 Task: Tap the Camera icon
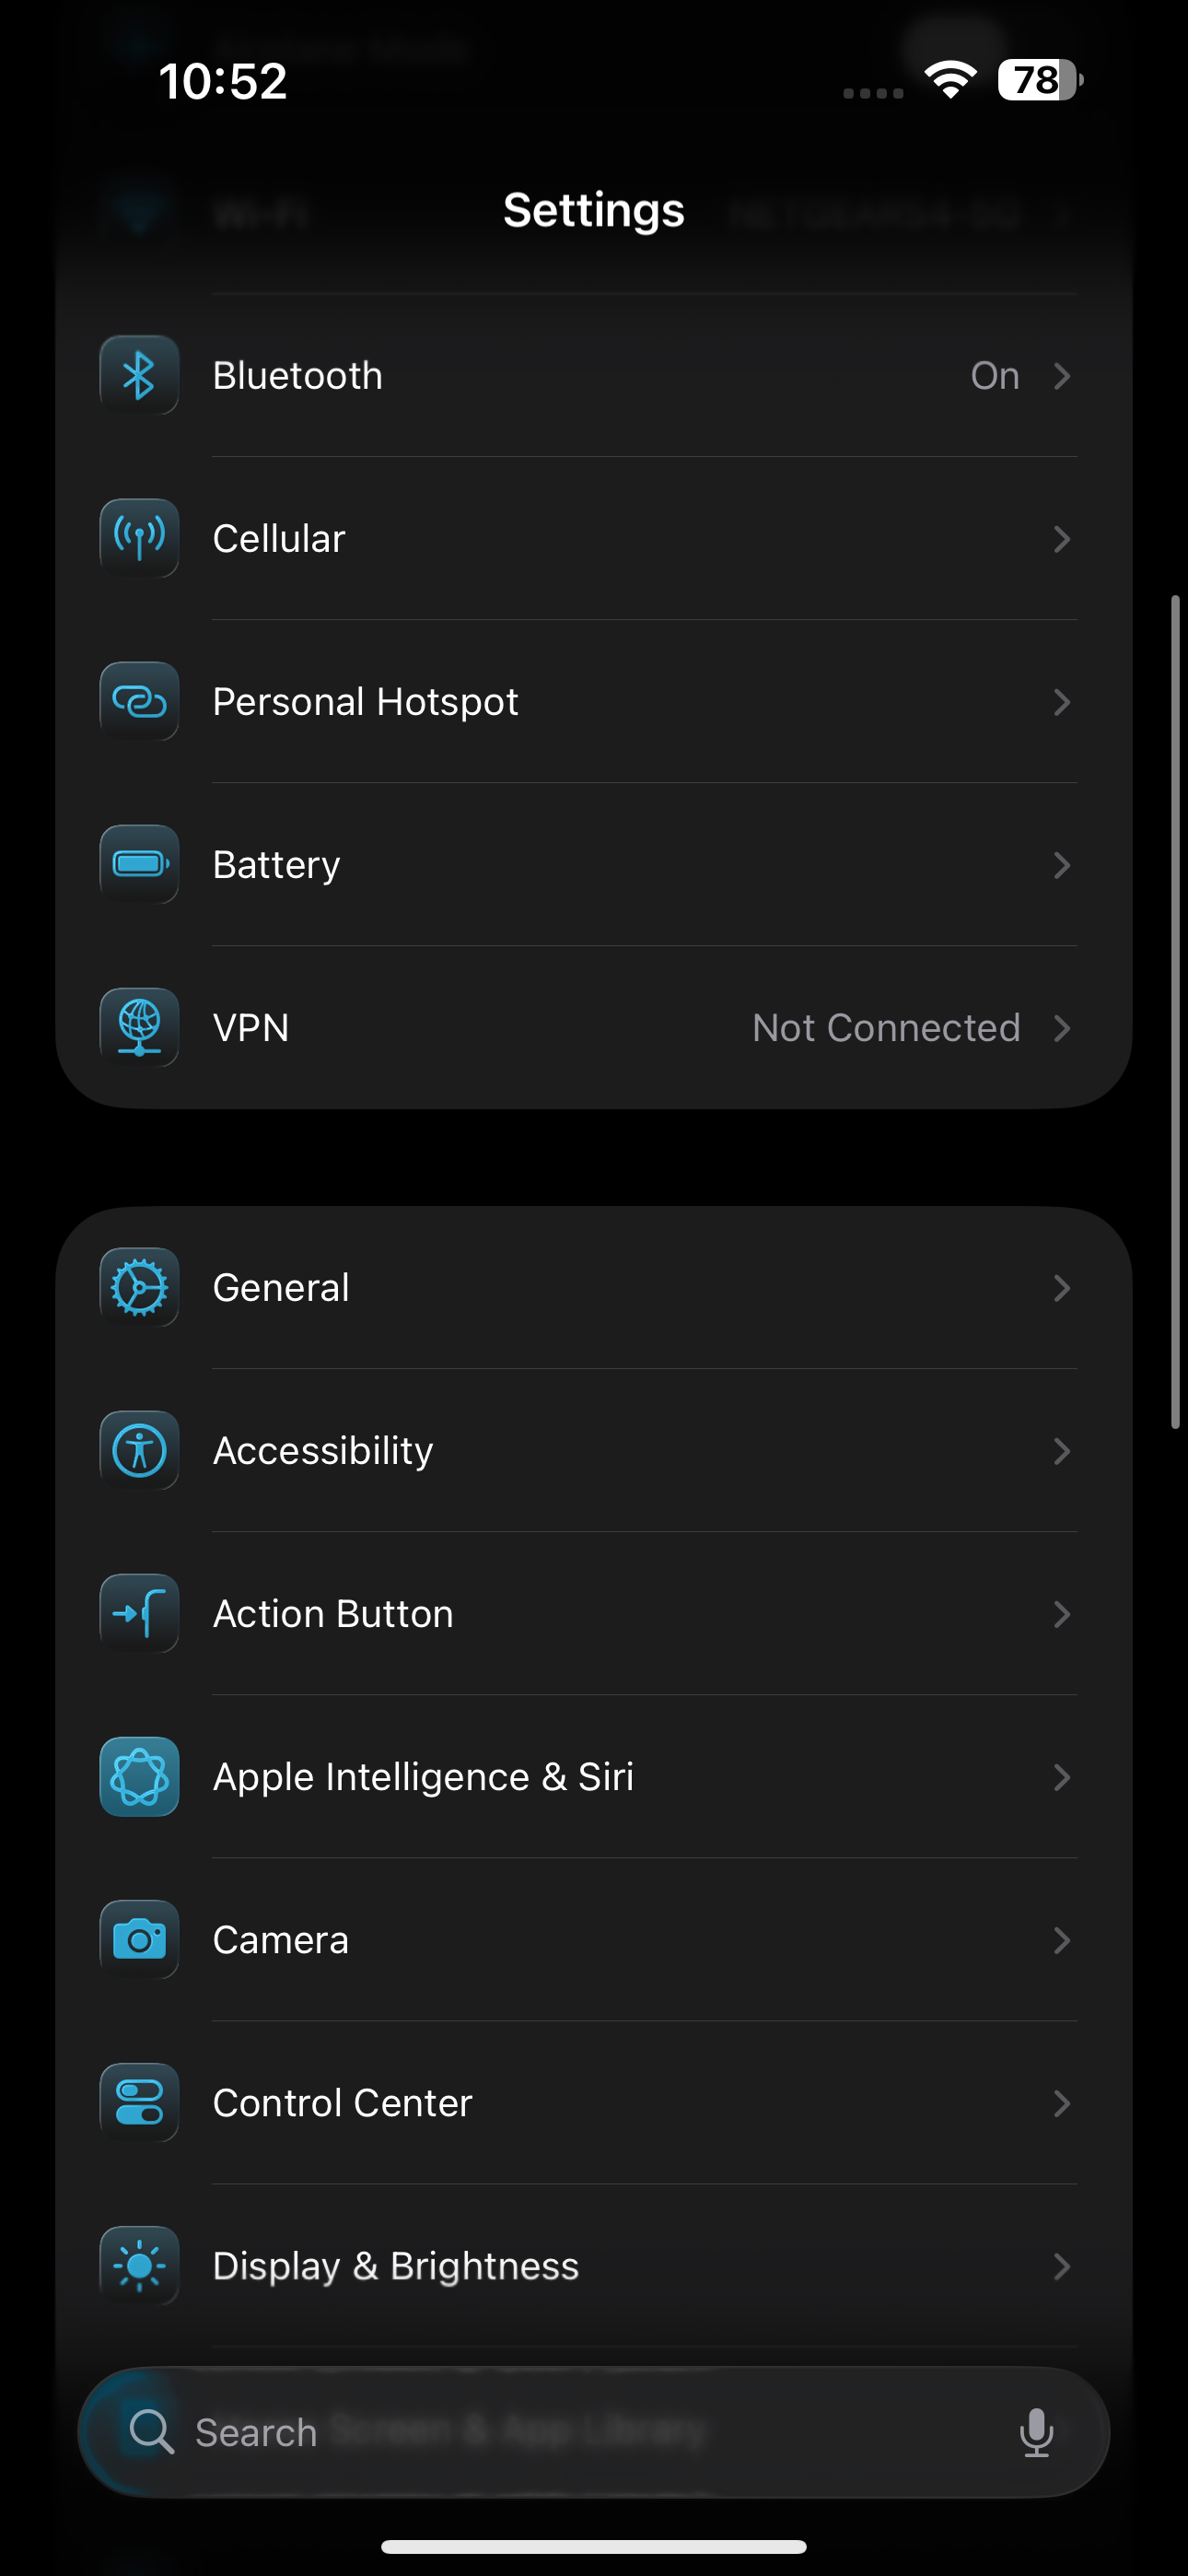[x=139, y=1940]
